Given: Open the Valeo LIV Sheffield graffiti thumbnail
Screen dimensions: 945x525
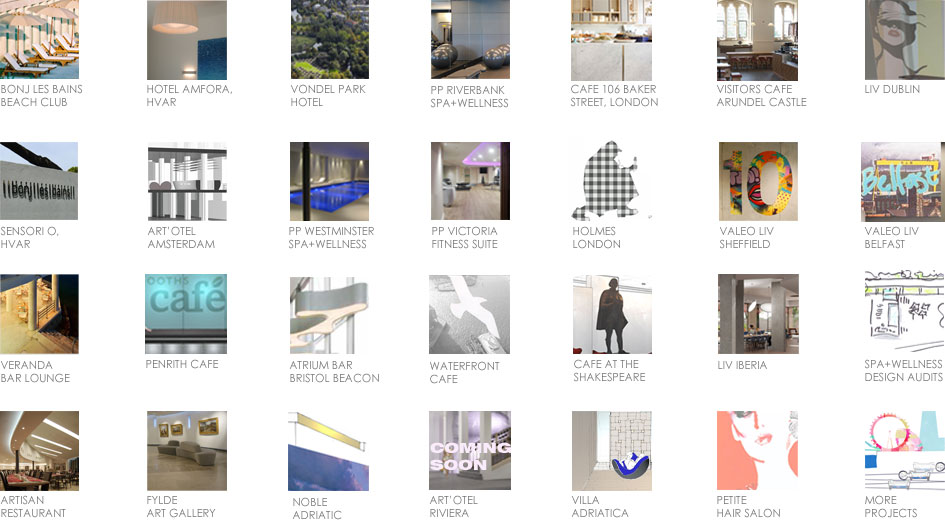Looking at the screenshot, I should coord(757,181).
